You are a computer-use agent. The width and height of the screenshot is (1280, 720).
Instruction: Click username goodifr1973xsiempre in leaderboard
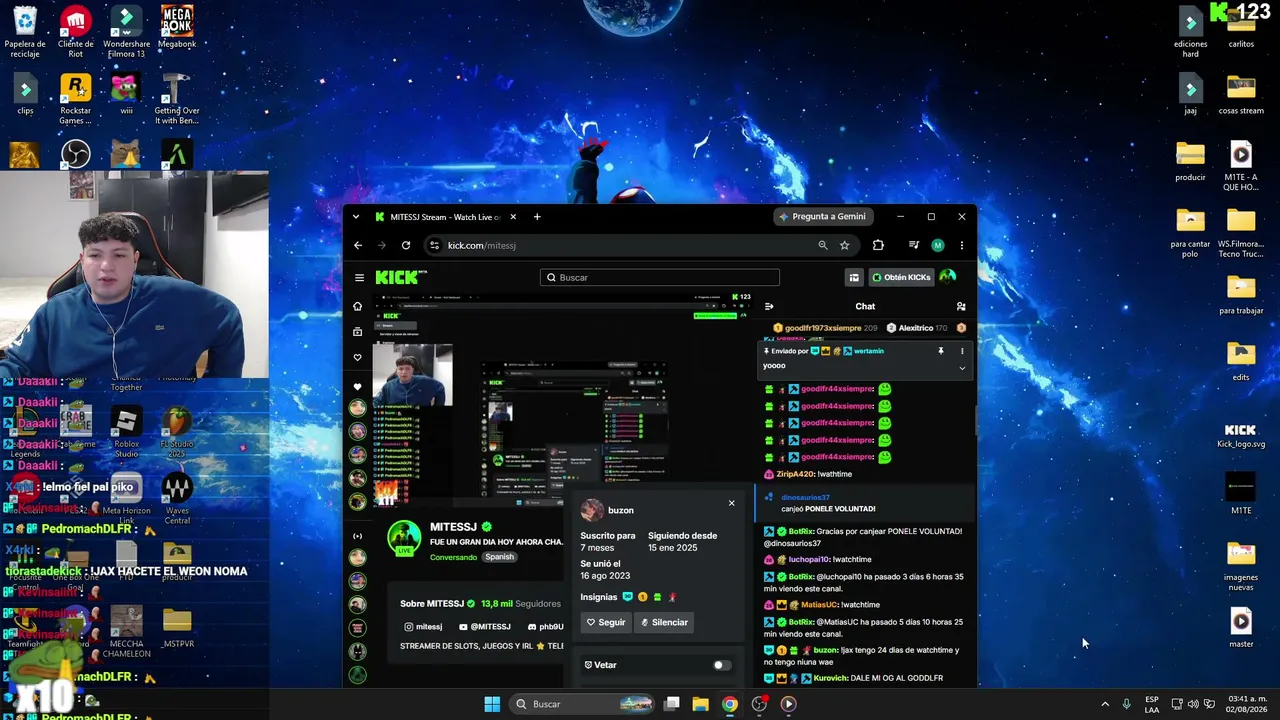pos(823,328)
